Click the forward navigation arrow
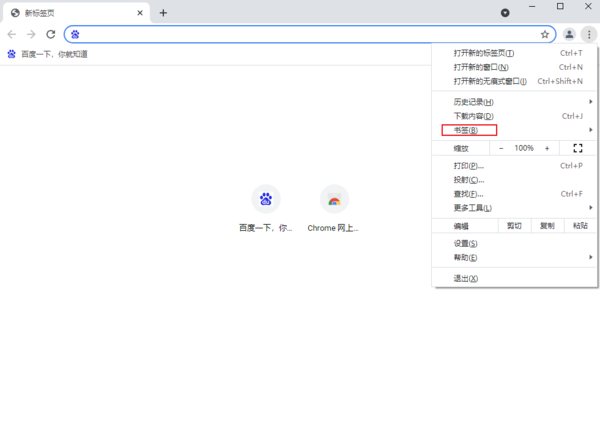 [x=31, y=34]
